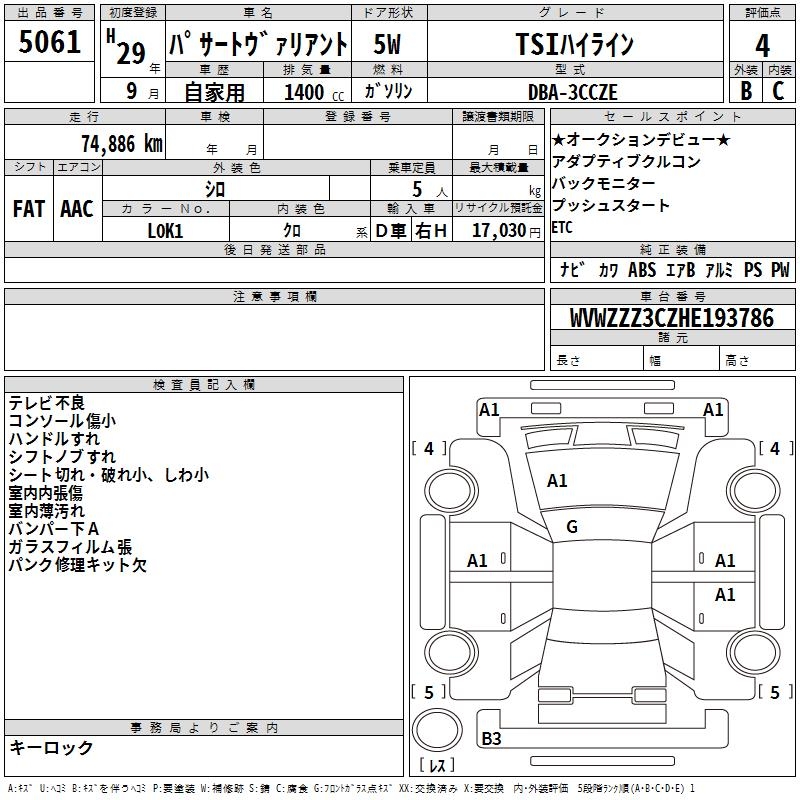This screenshot has height=800, width=800.
Task: Select the exterior color シロ
Action: point(215,190)
